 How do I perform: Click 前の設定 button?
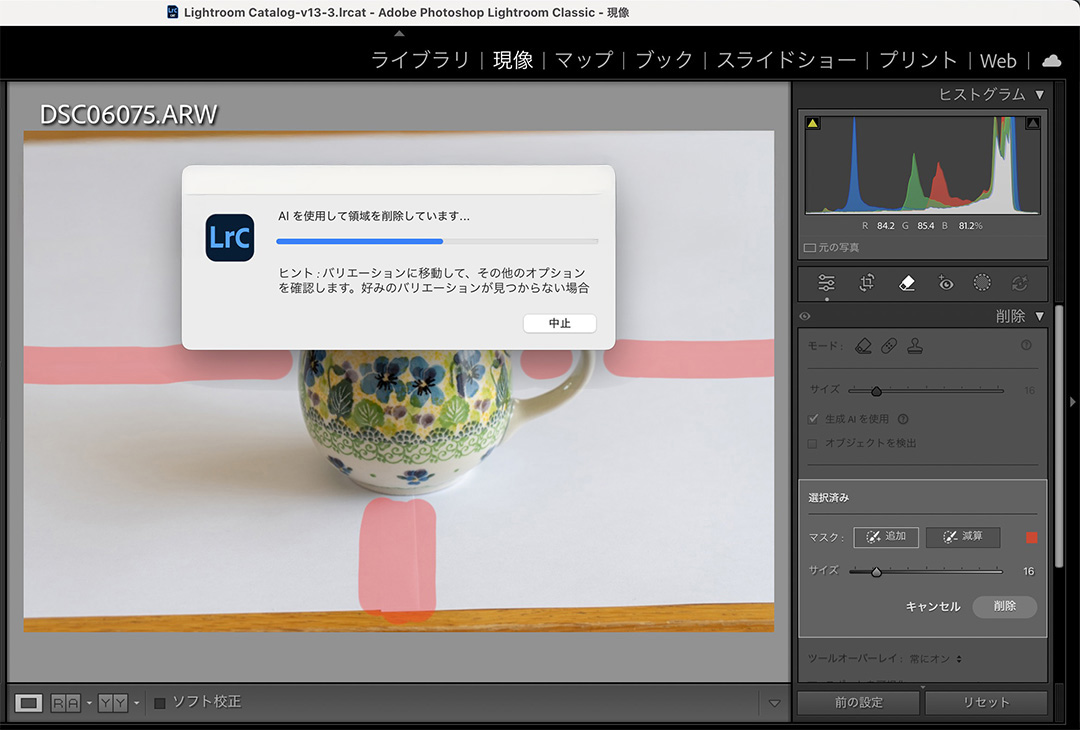pyautogui.click(x=858, y=702)
